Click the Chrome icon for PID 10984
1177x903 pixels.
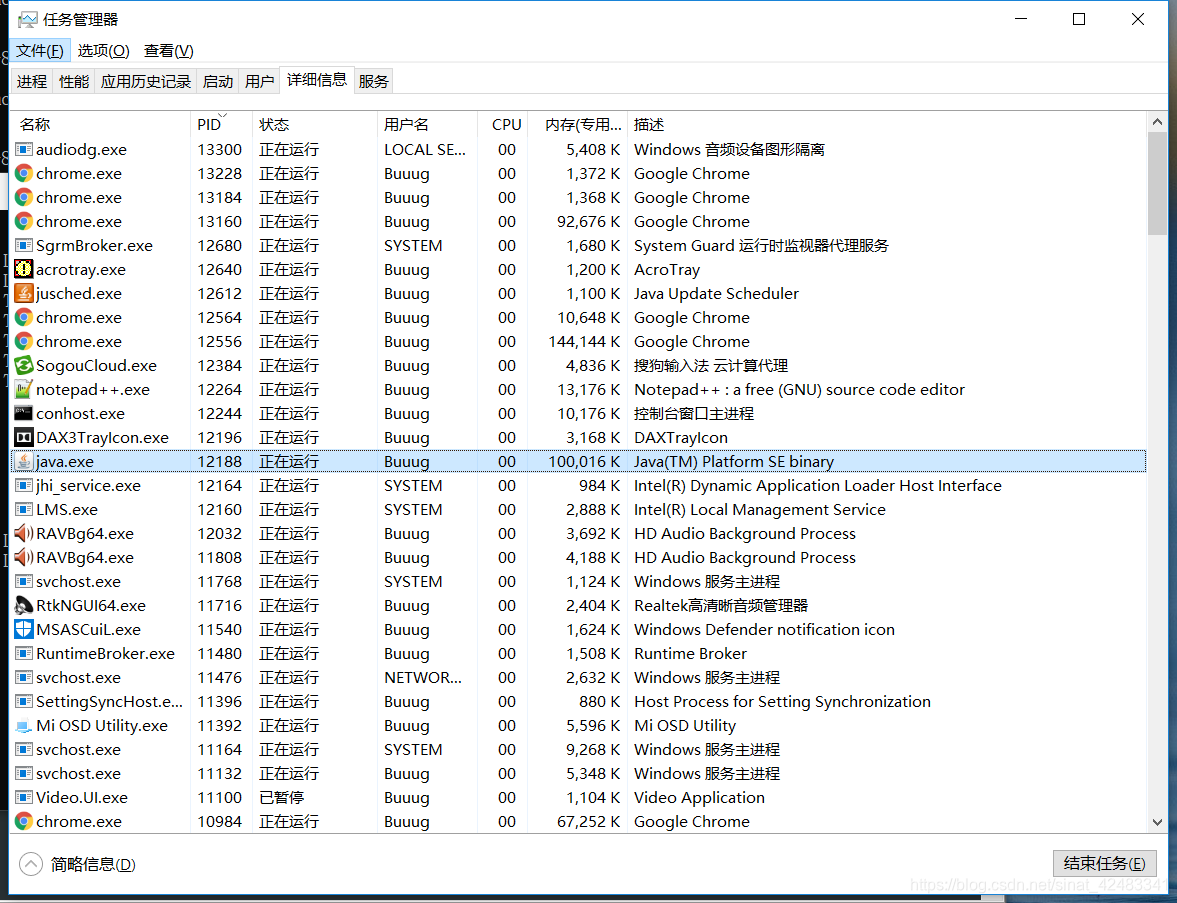tap(24, 822)
